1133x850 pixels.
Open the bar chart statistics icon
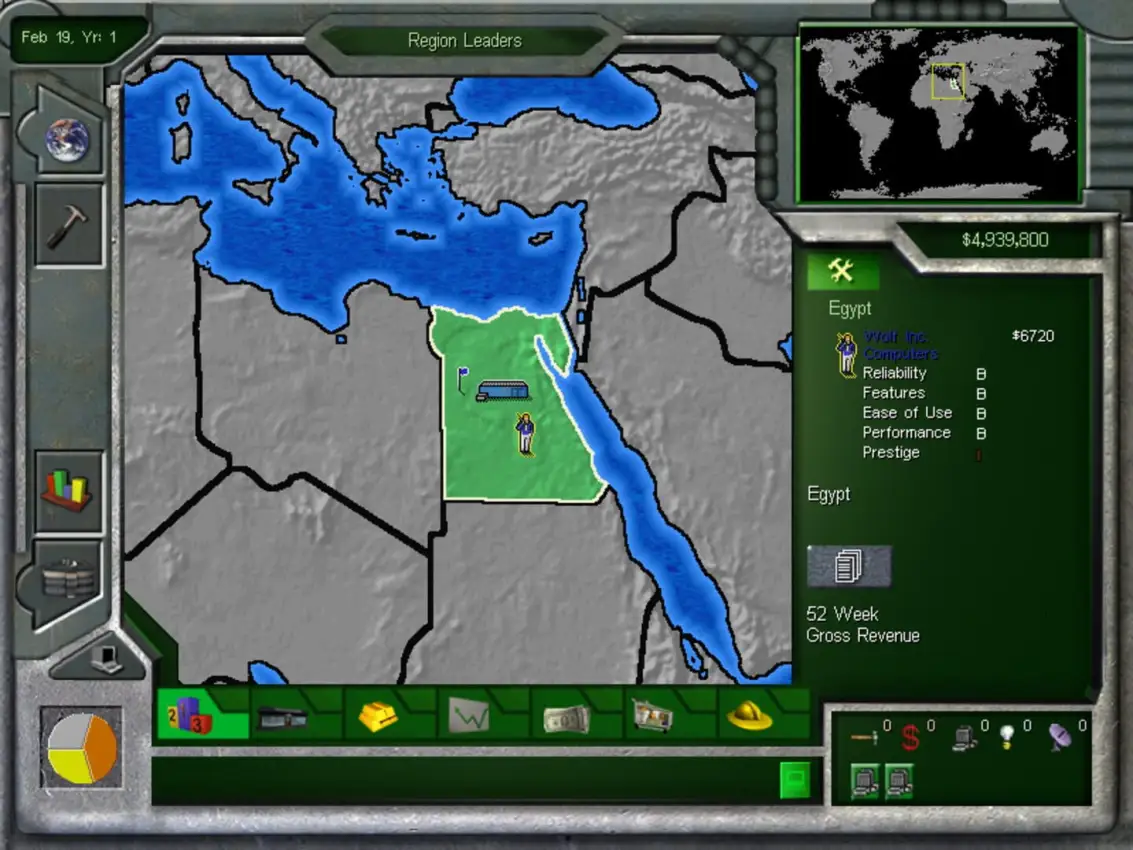point(68,489)
